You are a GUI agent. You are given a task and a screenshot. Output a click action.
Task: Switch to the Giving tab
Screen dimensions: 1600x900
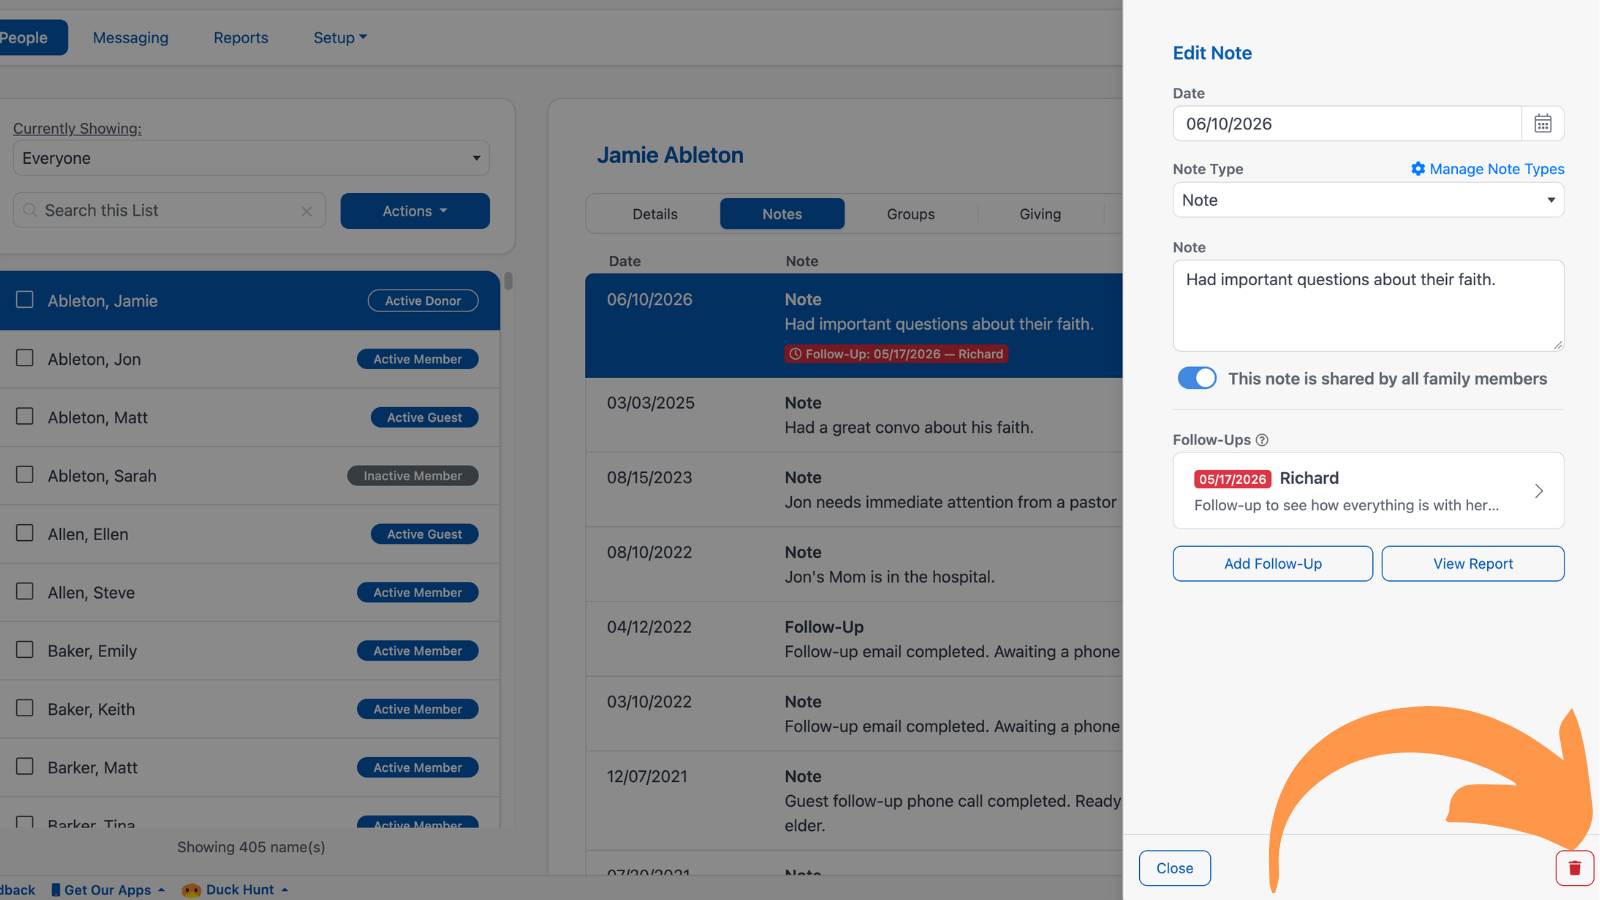[1040, 214]
